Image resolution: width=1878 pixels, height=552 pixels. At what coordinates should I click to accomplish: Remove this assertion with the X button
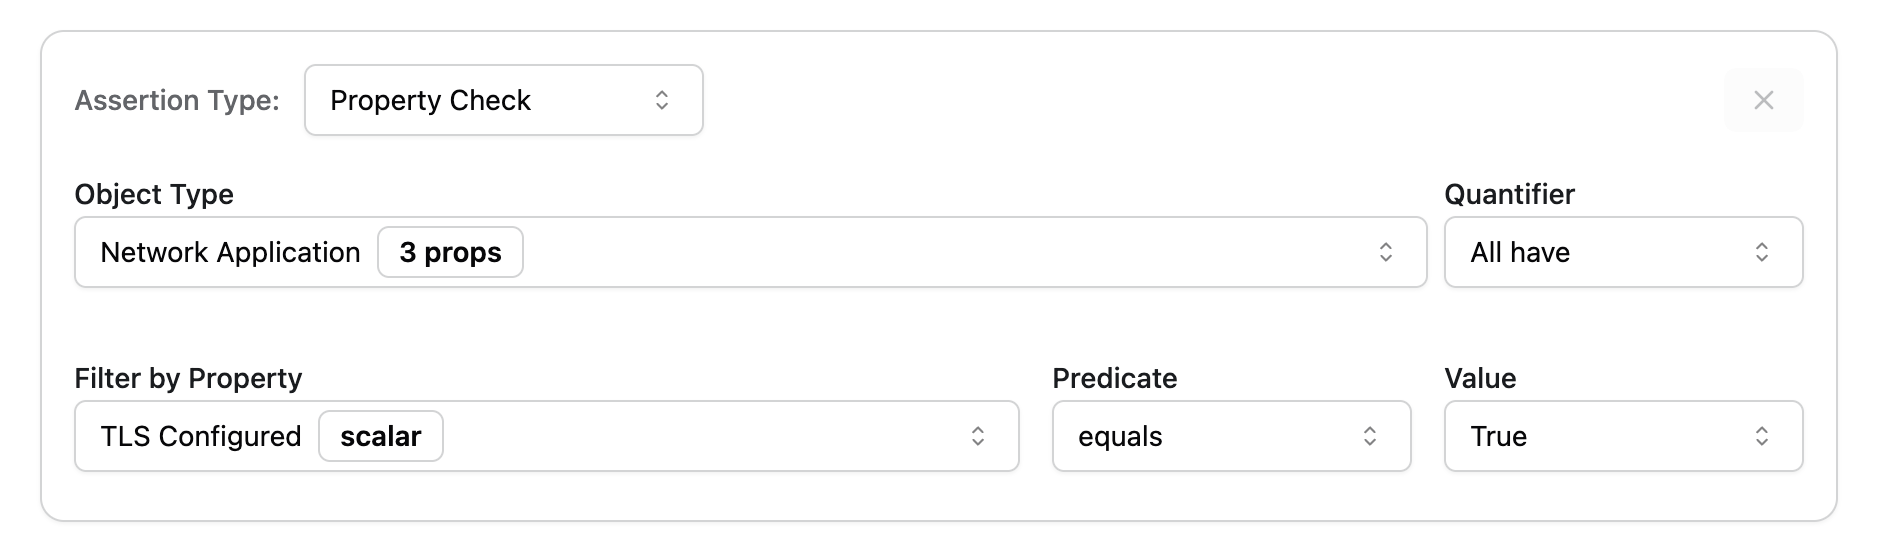tap(1763, 100)
